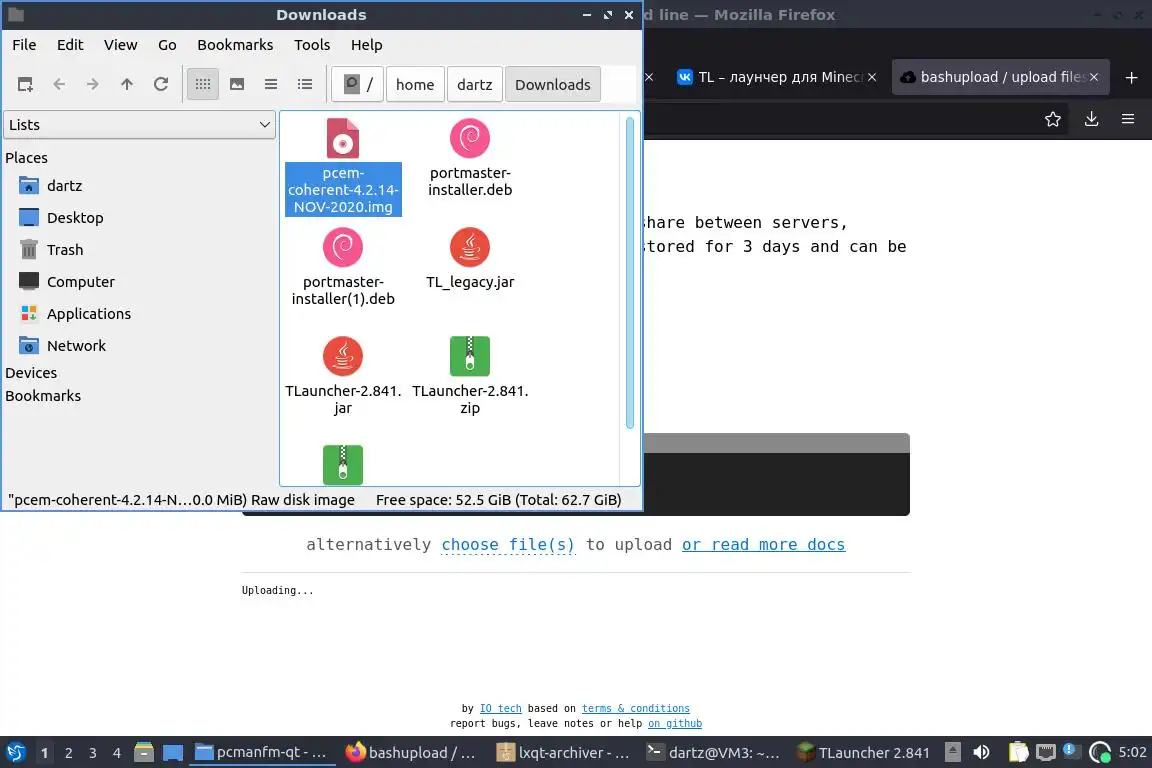Switch to TLauncher 2.841 taskbar window

tap(863, 753)
